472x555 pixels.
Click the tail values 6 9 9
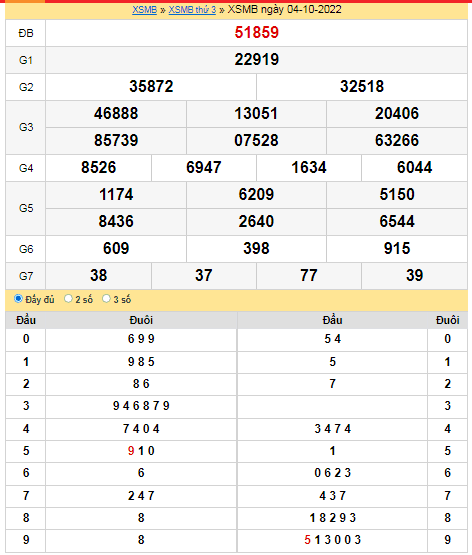click(x=141, y=339)
